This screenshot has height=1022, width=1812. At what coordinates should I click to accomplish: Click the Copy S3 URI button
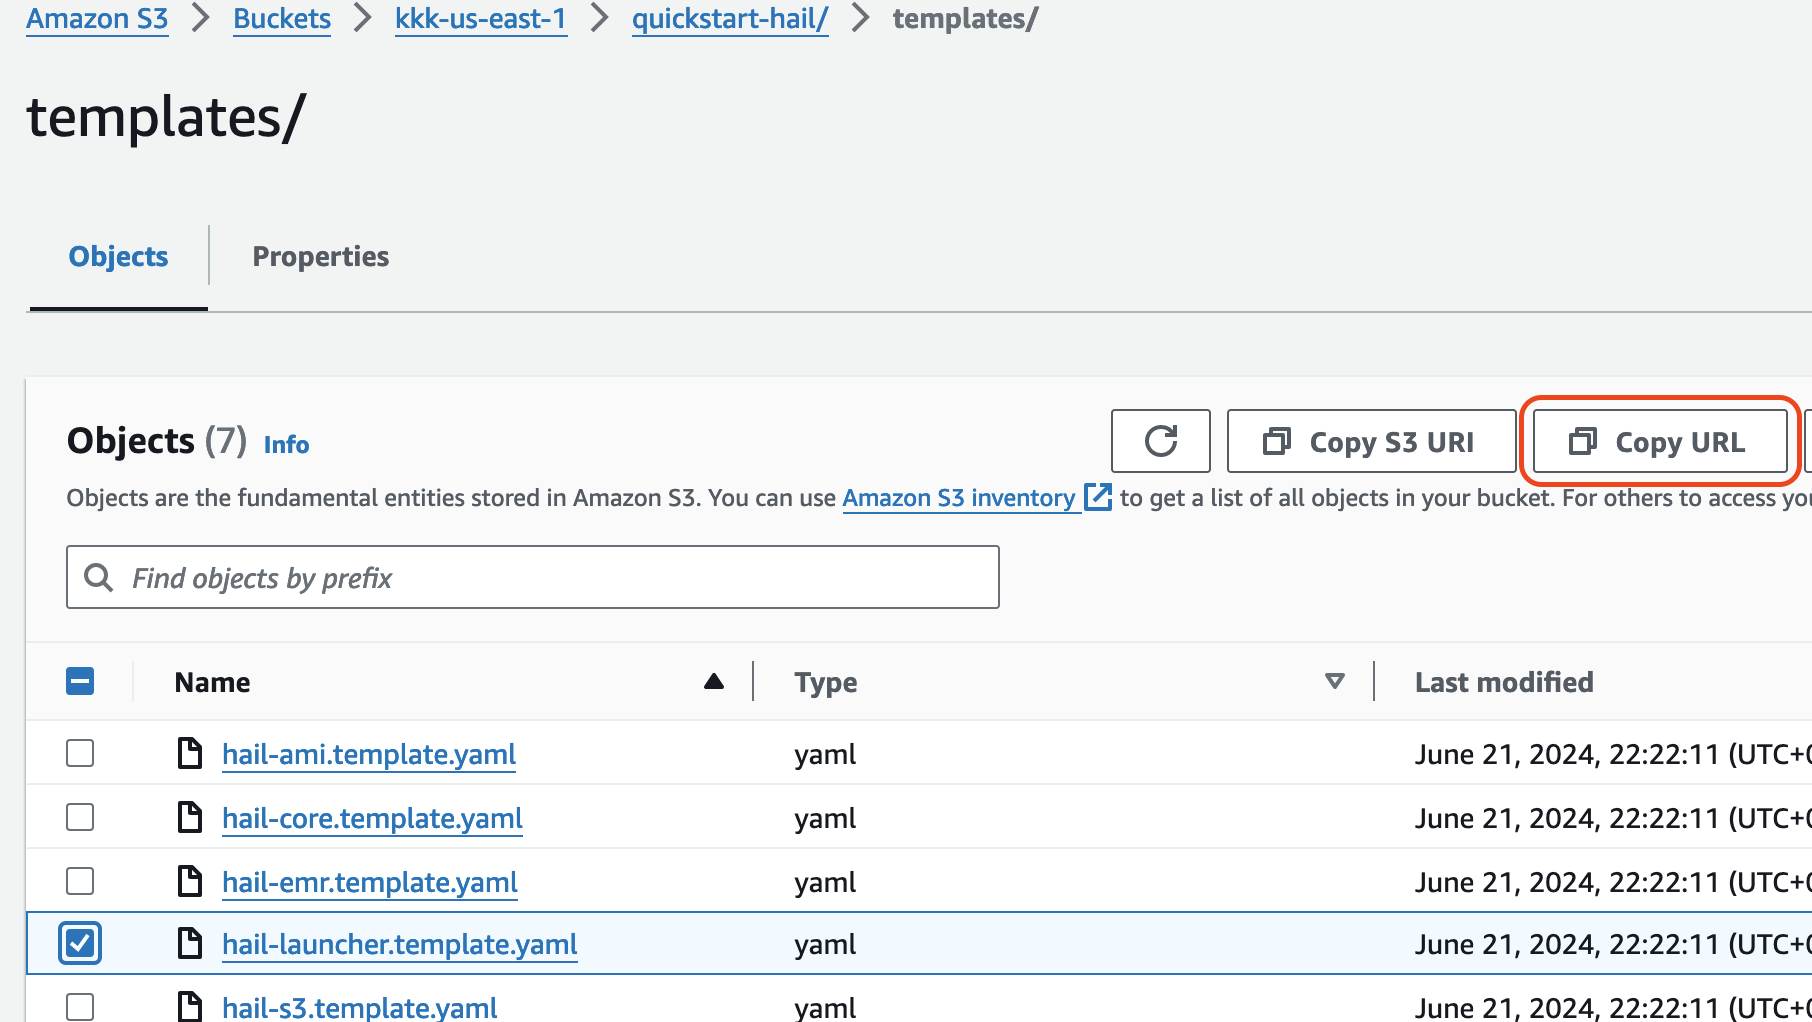tap(1371, 441)
